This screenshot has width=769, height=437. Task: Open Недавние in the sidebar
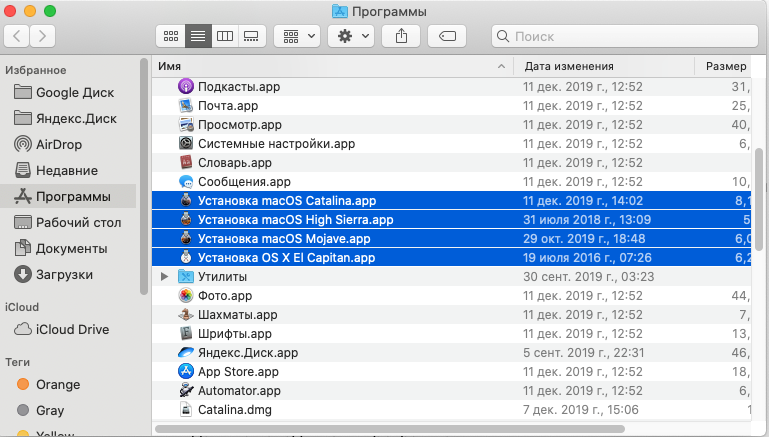click(x=69, y=170)
